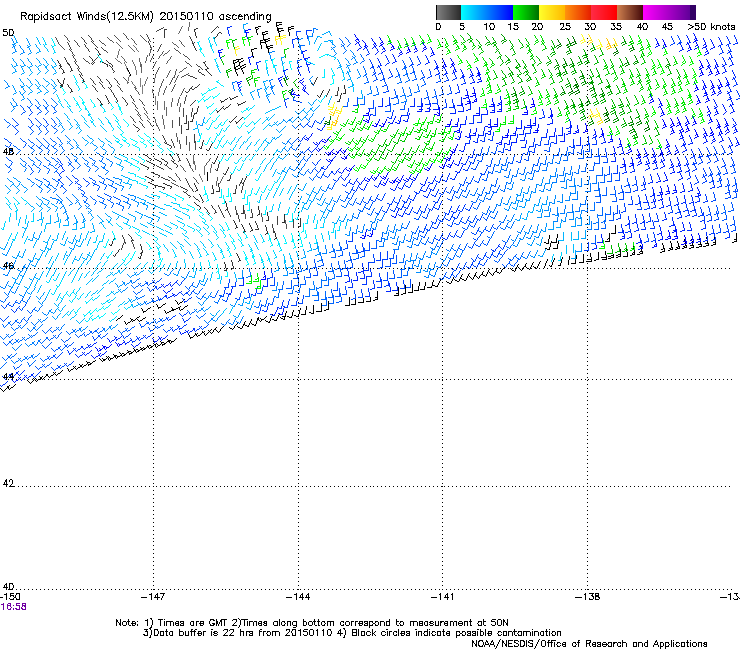Click the orange 25-30 knots legend color
740x650 pixels.
point(578,12)
